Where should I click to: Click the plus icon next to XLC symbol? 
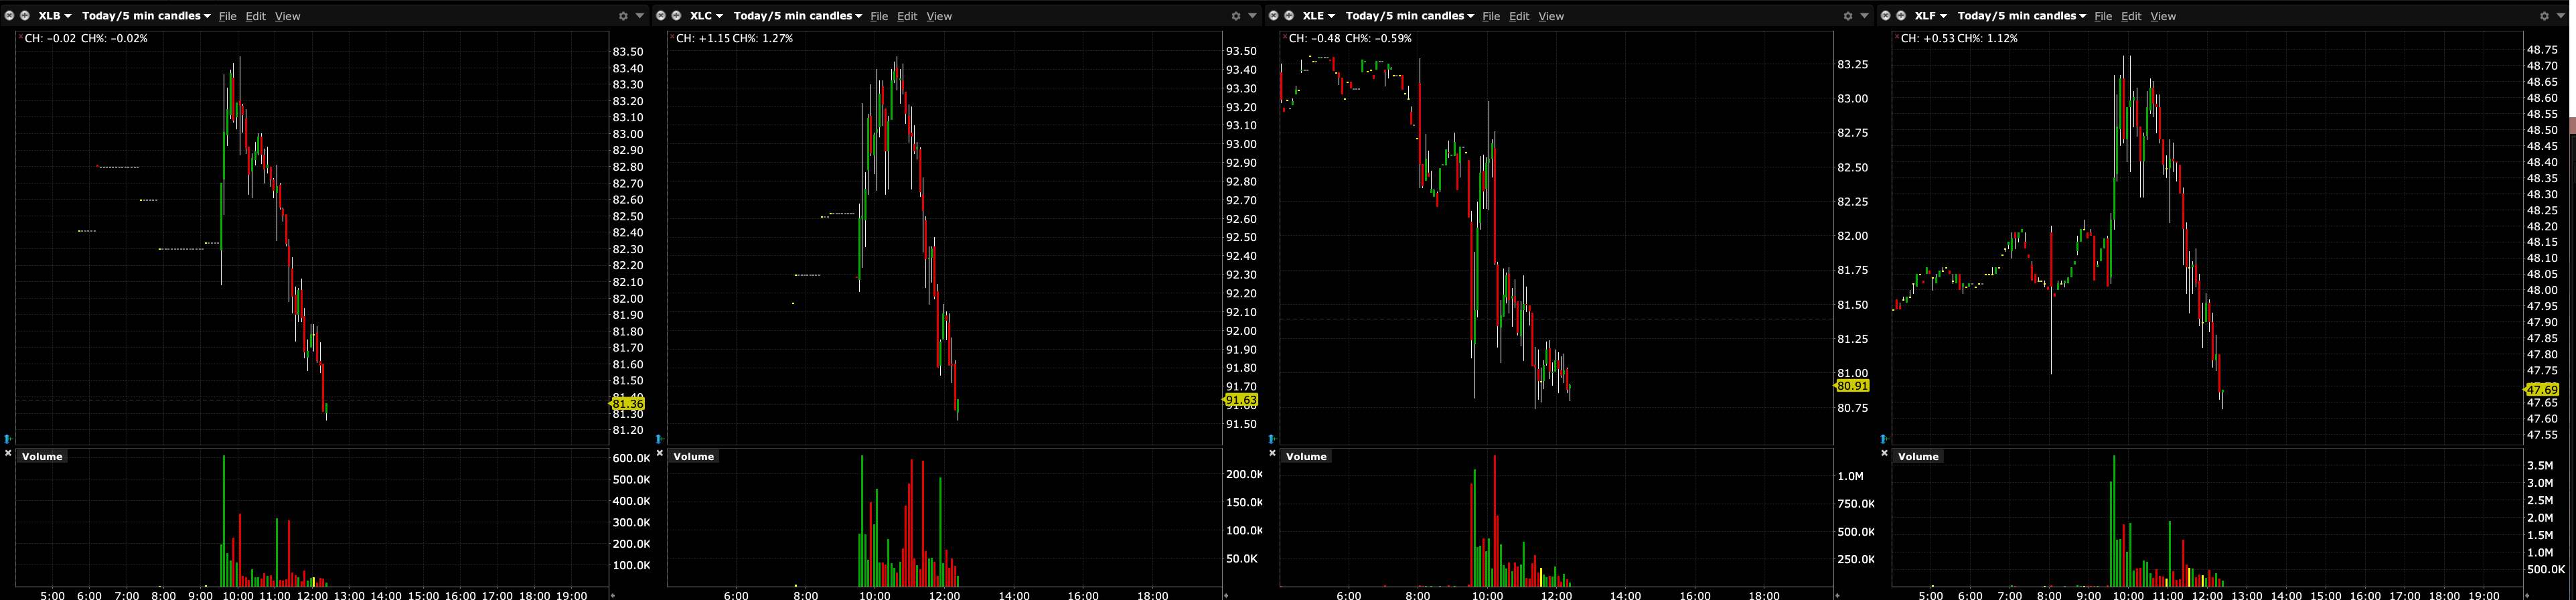point(676,16)
